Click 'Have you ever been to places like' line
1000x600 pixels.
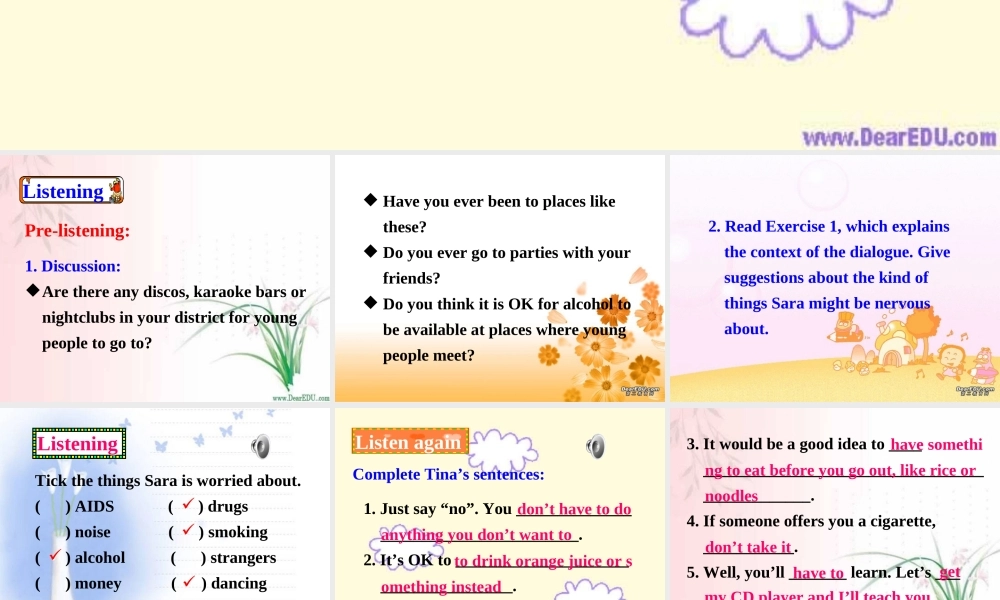tap(499, 201)
